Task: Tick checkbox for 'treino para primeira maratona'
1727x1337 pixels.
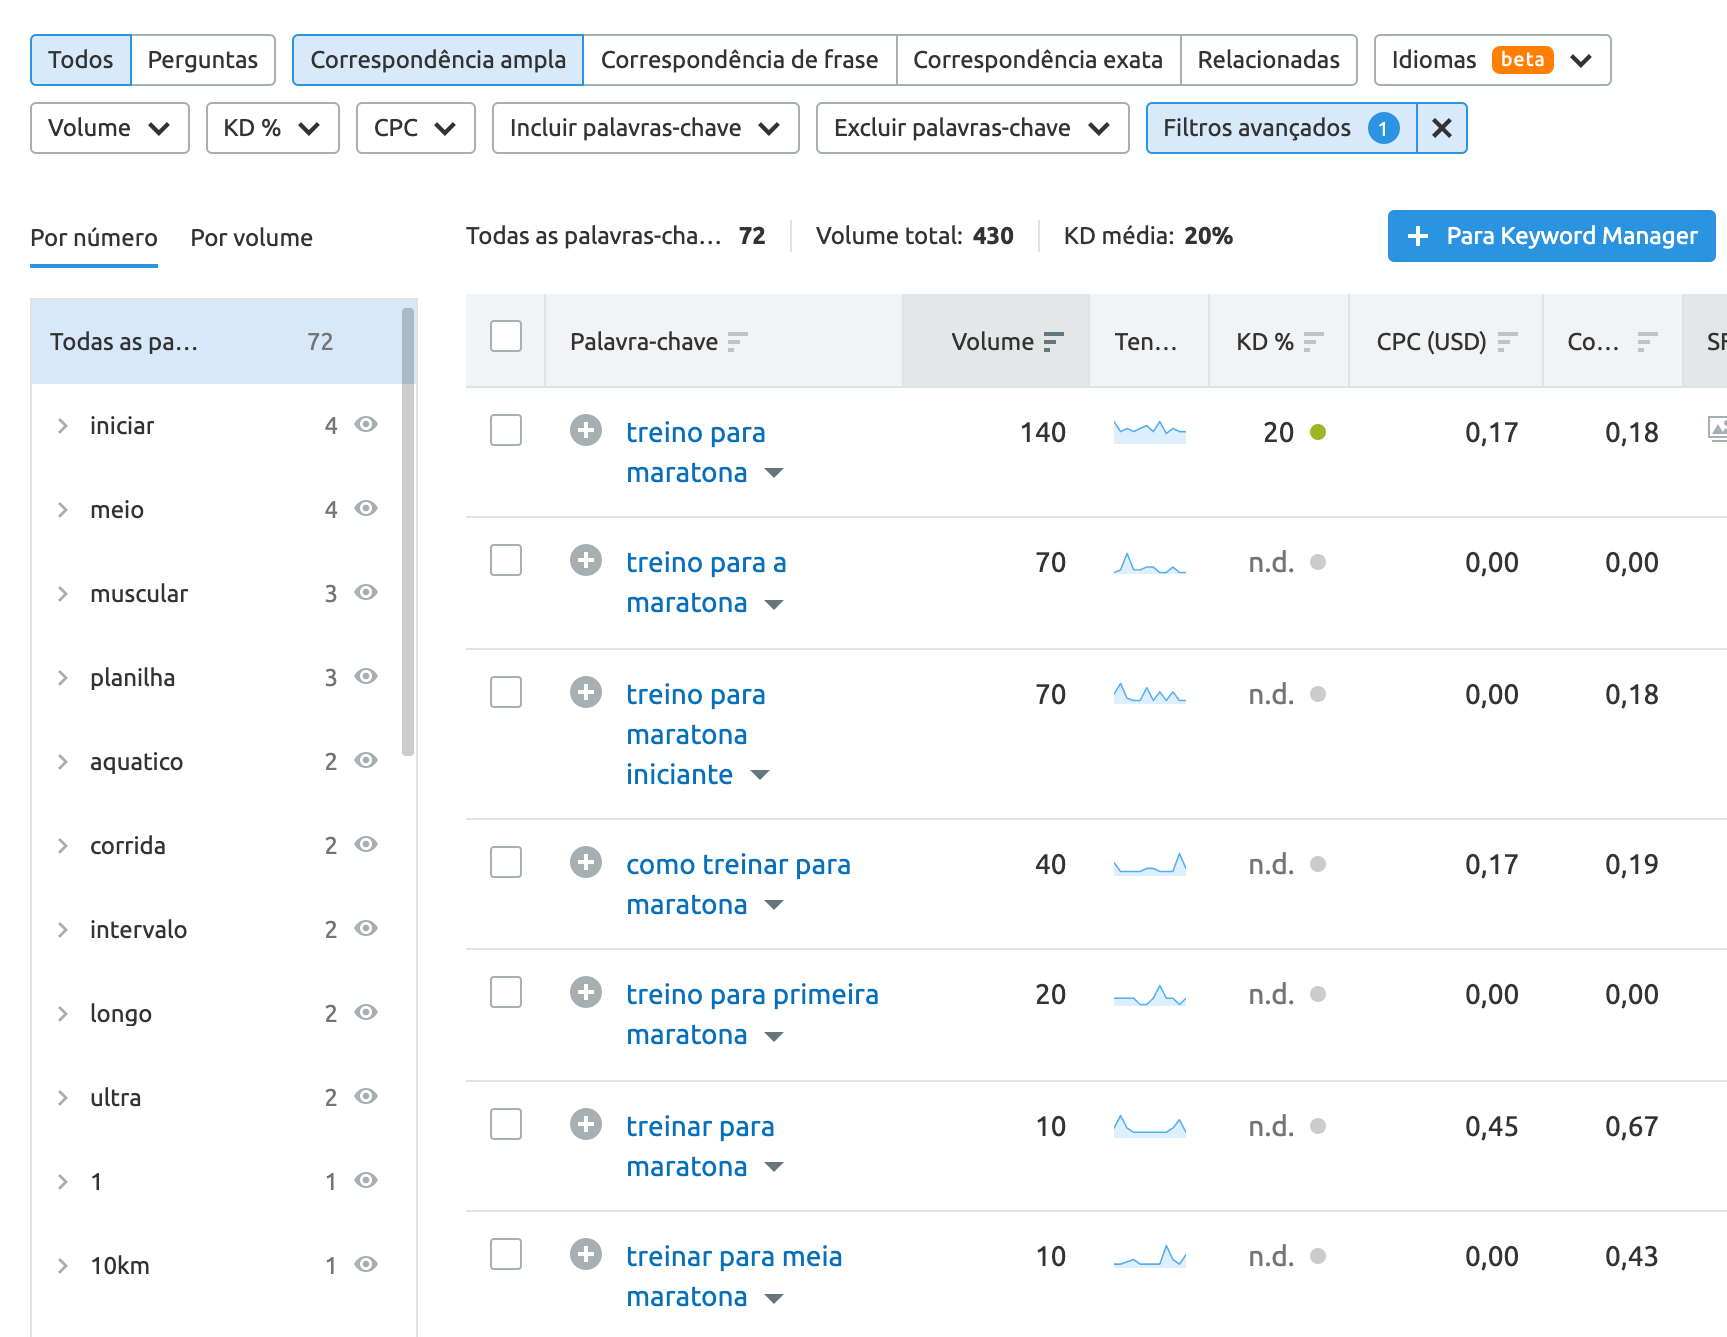Action: (x=506, y=993)
